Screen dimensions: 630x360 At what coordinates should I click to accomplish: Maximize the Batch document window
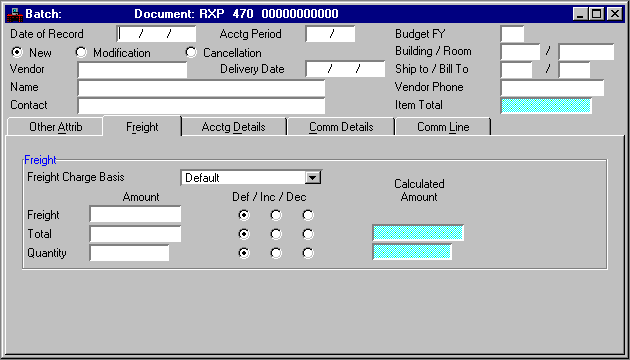[x=597, y=14]
